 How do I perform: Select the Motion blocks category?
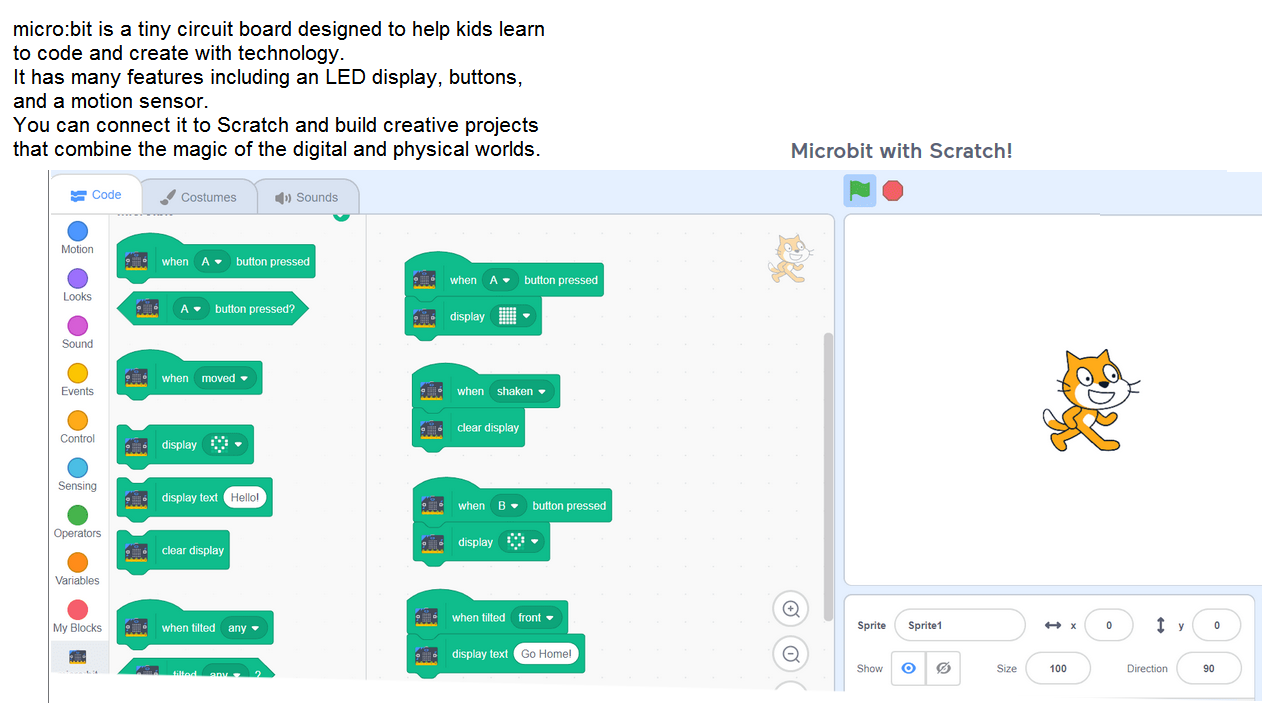click(x=77, y=238)
